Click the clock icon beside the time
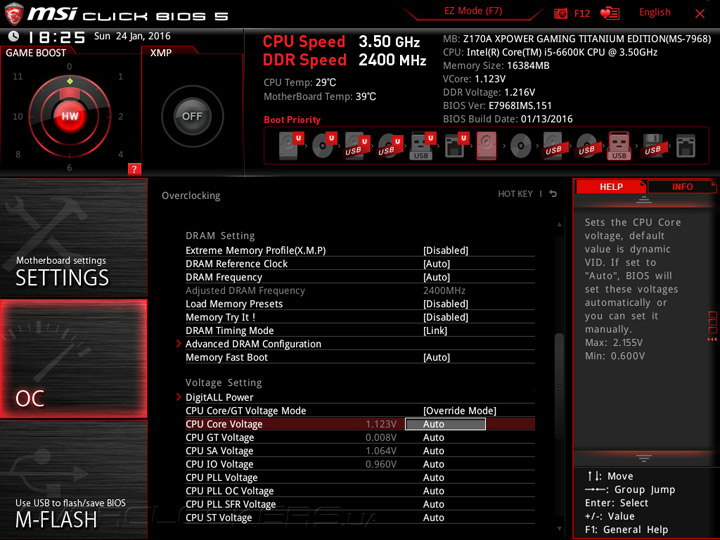The image size is (720, 540). (x=14, y=36)
